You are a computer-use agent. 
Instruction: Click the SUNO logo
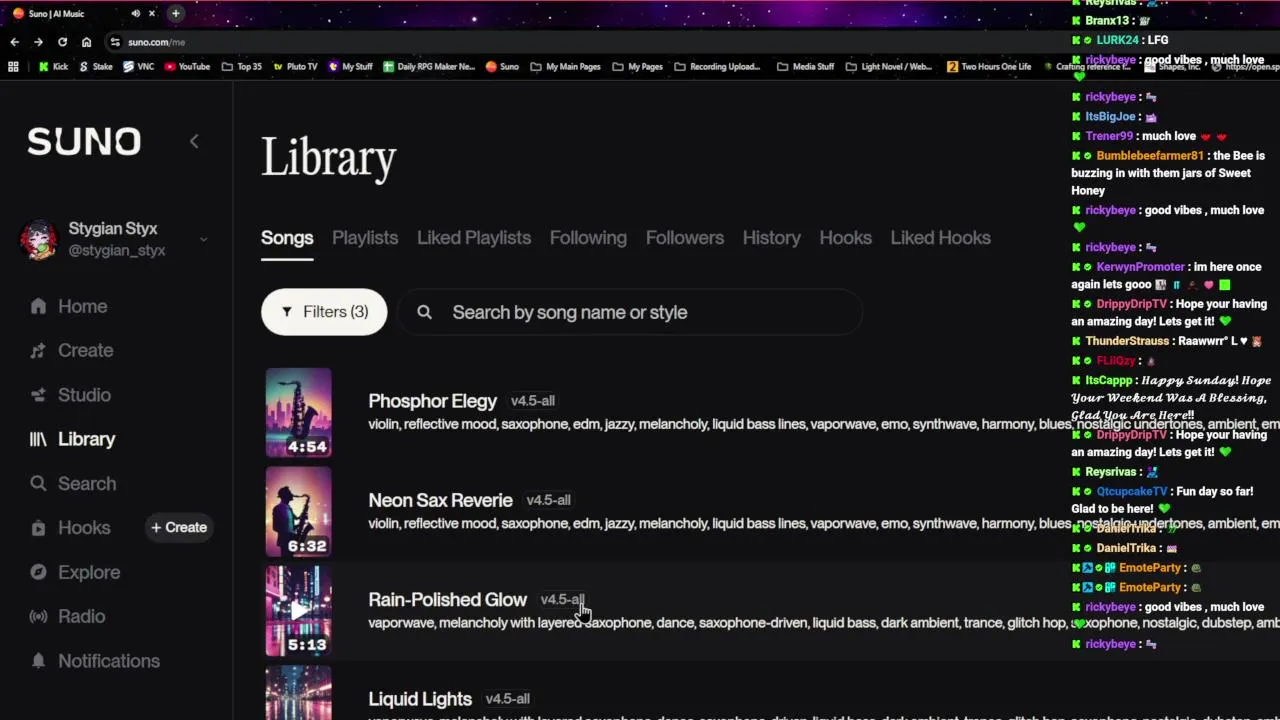coord(84,141)
